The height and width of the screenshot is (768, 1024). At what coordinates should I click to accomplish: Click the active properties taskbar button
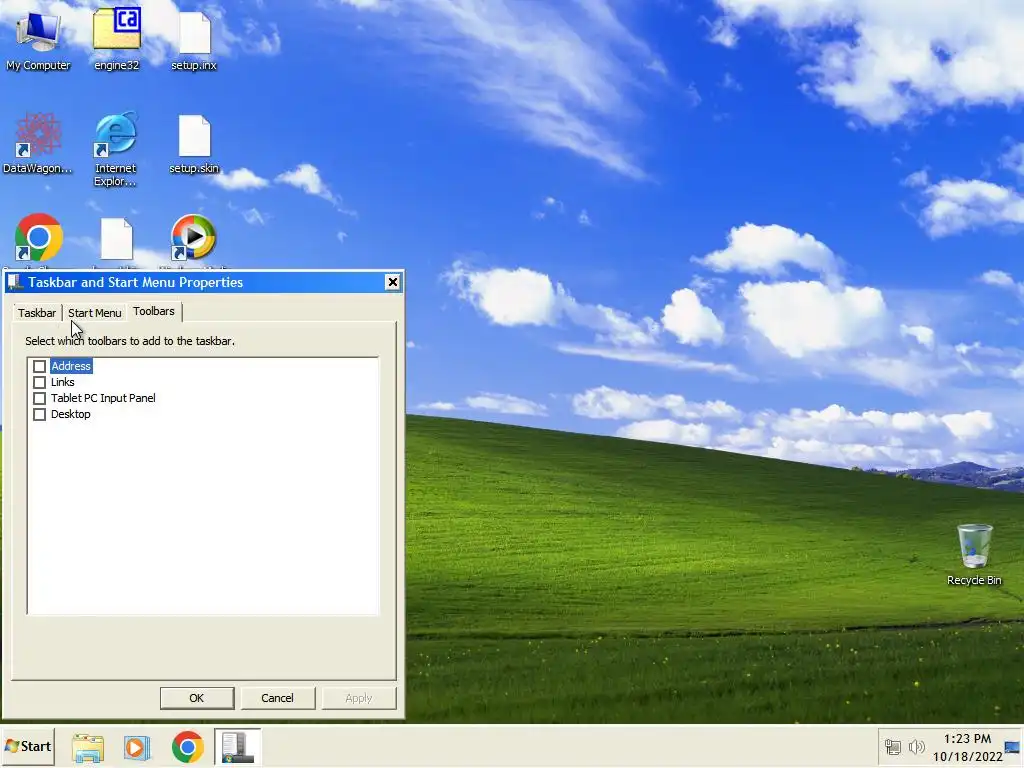pos(238,746)
